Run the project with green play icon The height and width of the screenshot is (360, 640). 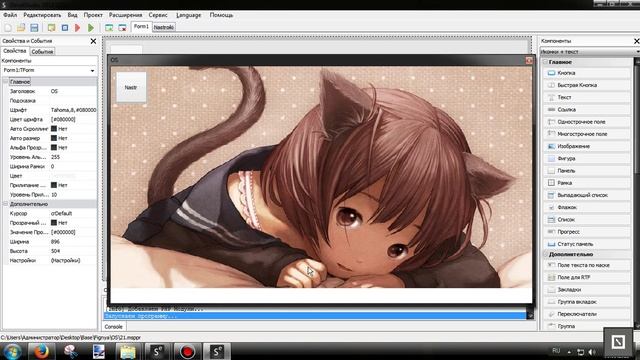[91, 27]
